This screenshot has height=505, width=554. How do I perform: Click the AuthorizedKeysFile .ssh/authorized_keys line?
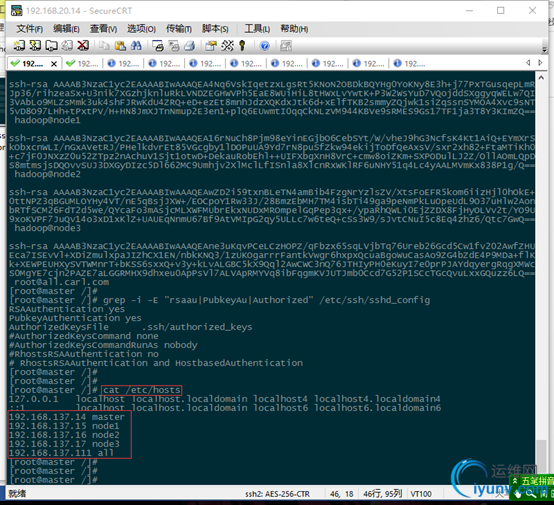click(130, 327)
